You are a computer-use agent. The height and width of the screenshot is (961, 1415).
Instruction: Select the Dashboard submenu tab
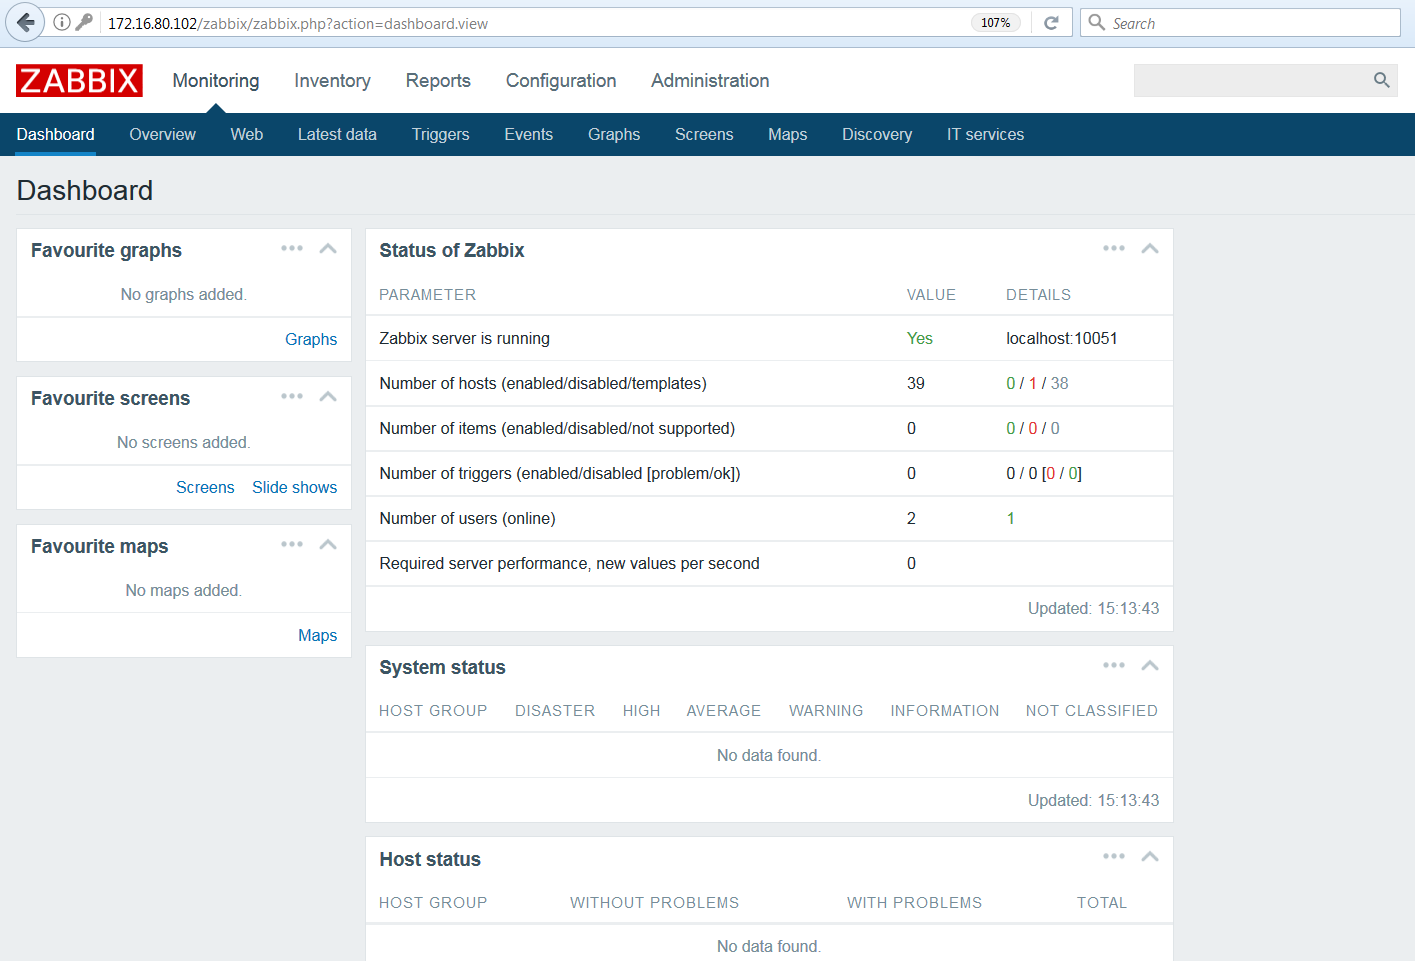(x=56, y=134)
